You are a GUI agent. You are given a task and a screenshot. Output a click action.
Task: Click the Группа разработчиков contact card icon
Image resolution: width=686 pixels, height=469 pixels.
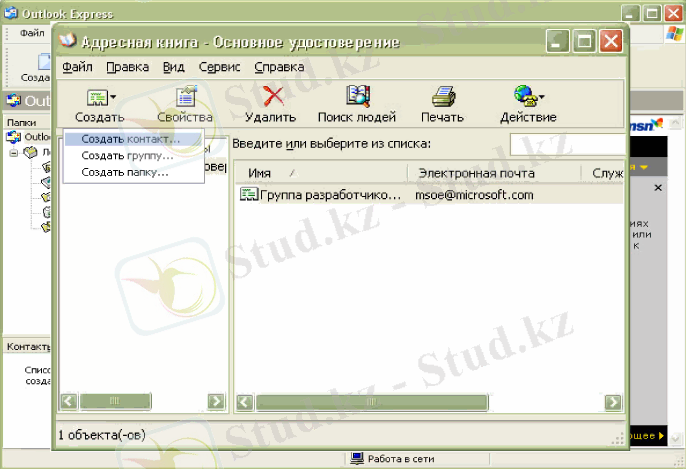249,195
